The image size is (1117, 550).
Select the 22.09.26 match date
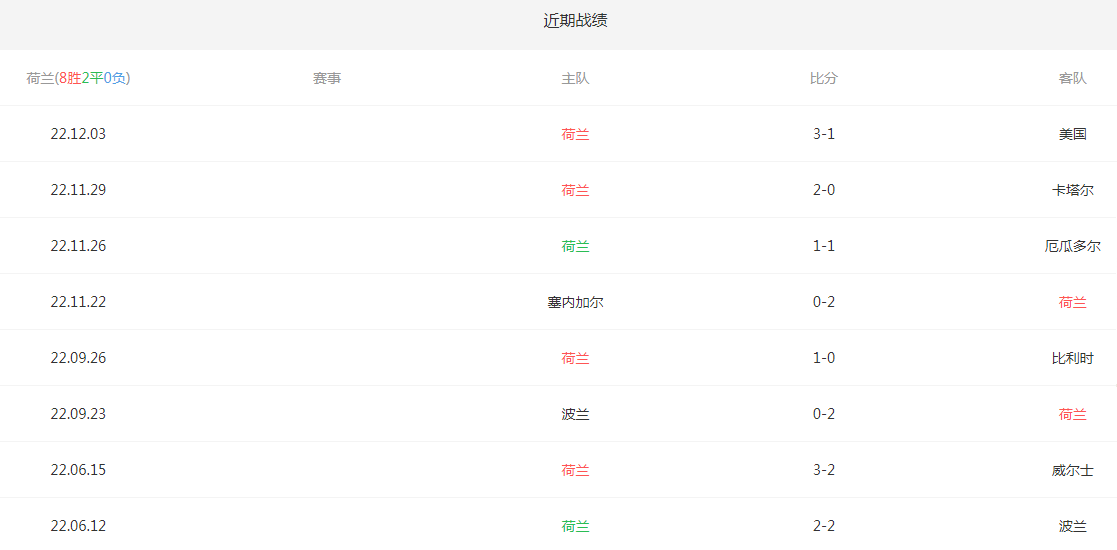[x=78, y=358]
